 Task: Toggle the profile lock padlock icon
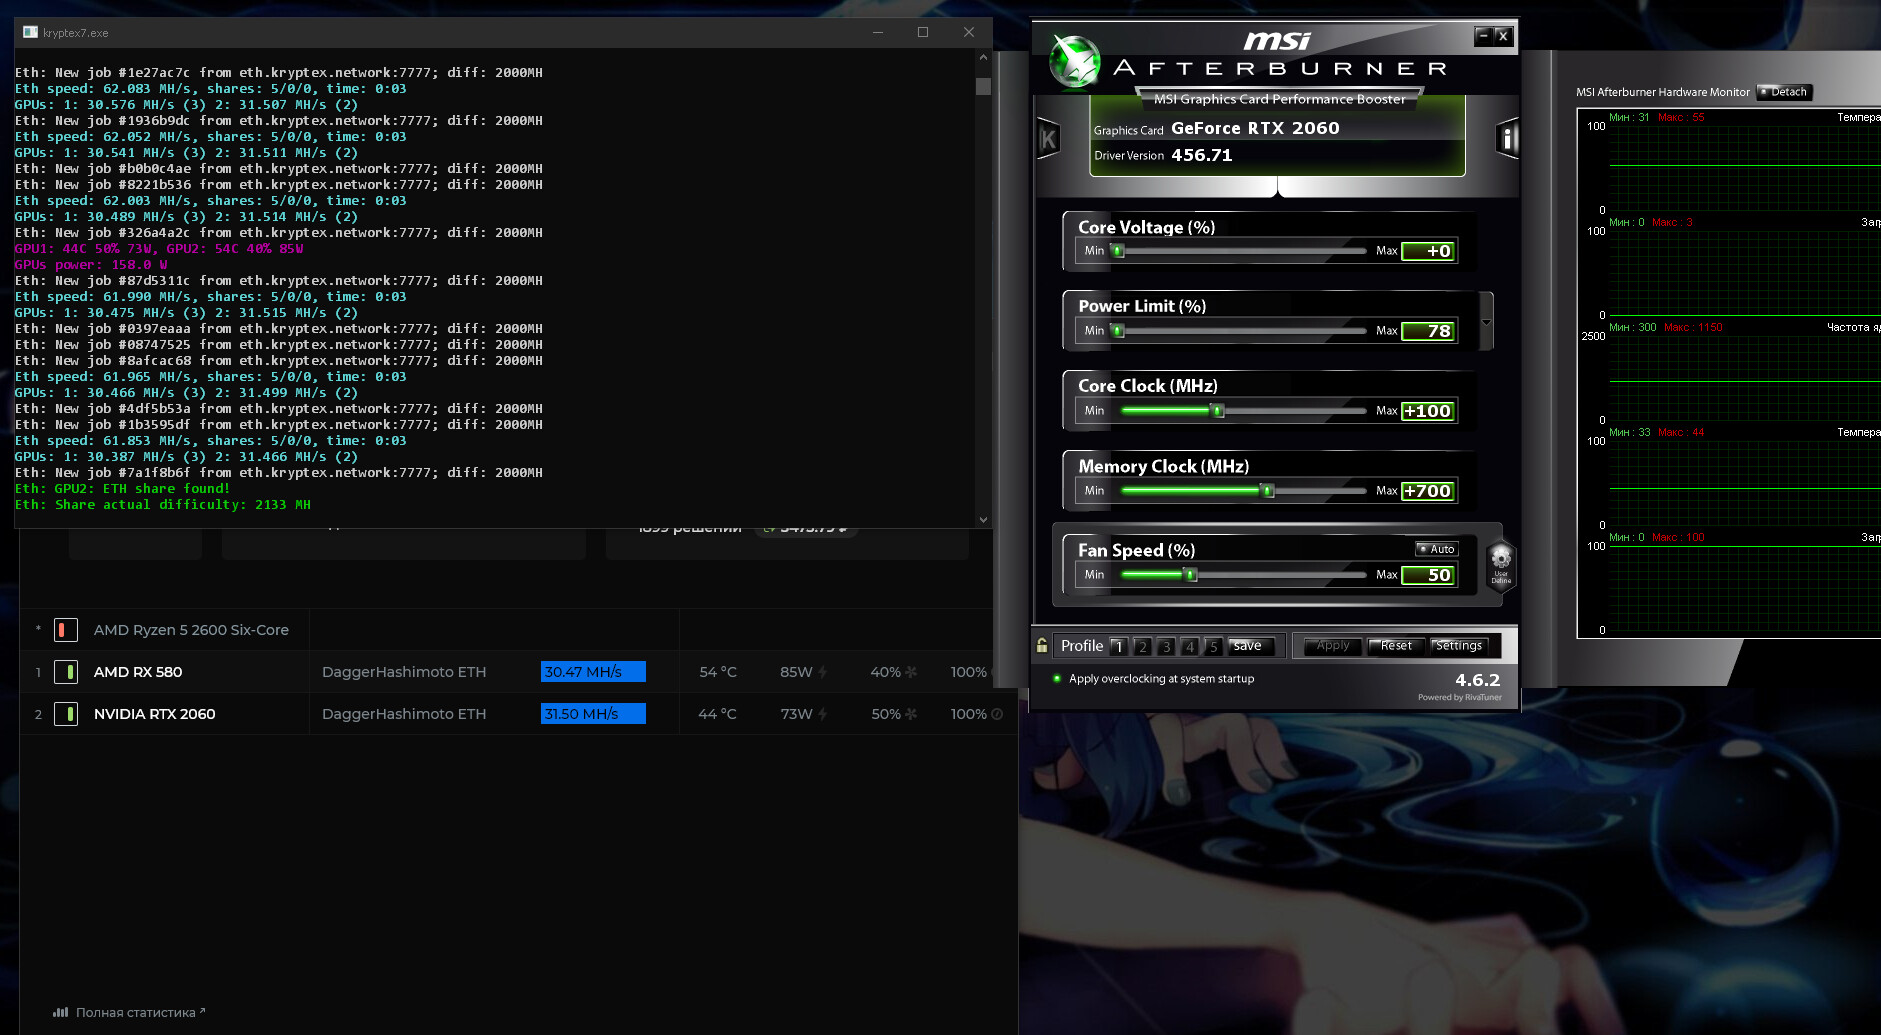pyautogui.click(x=1042, y=646)
